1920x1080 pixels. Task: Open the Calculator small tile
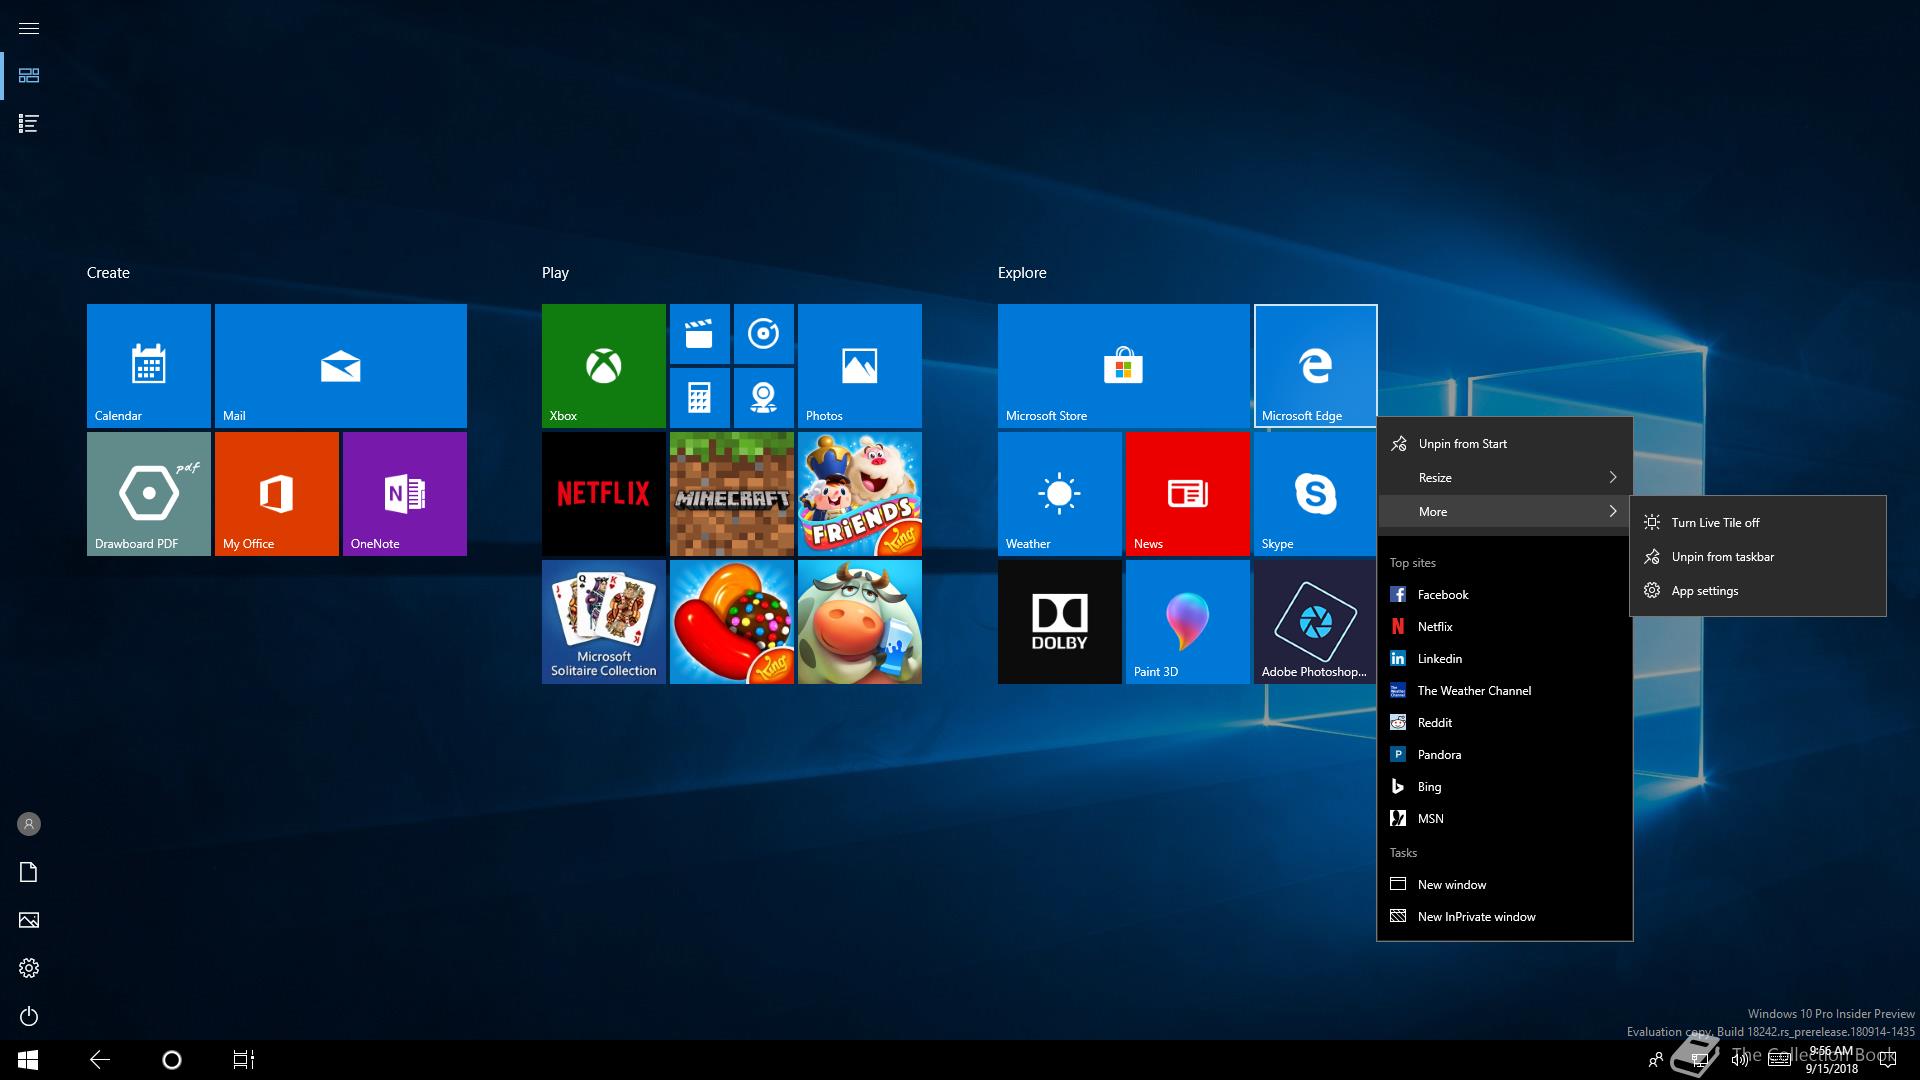699,398
